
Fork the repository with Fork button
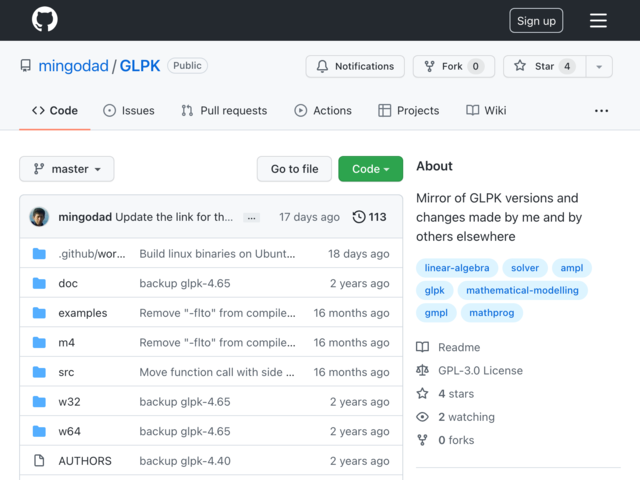[454, 67]
